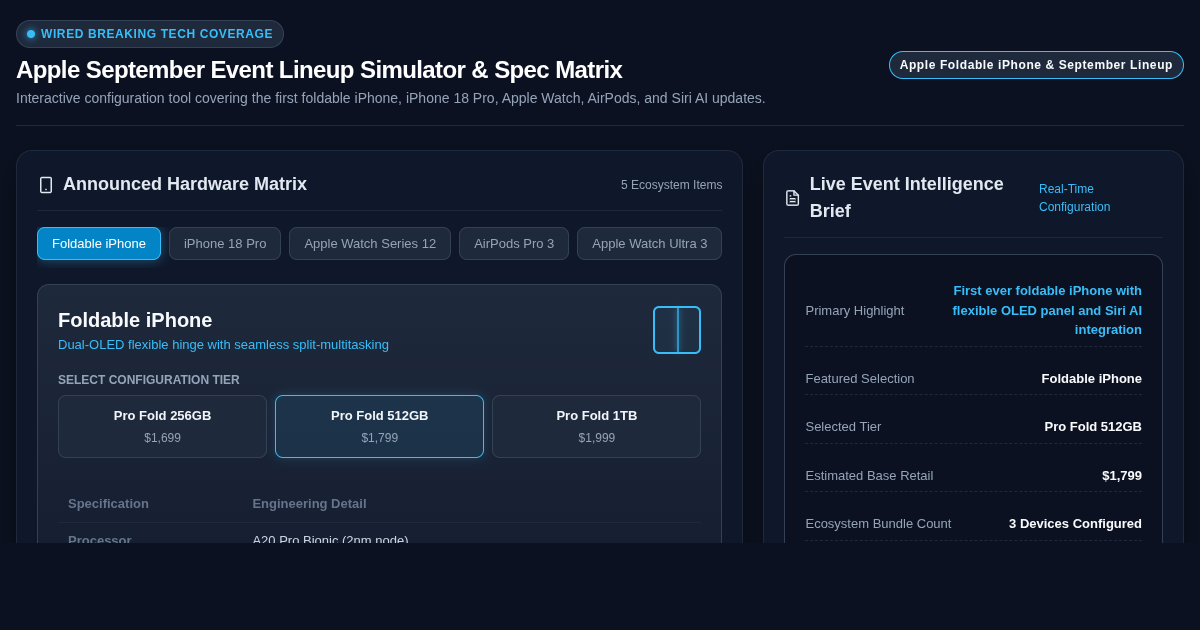Click the Announced Hardware Matrix title
Viewport: 1200px width, 630px height.
point(185,184)
